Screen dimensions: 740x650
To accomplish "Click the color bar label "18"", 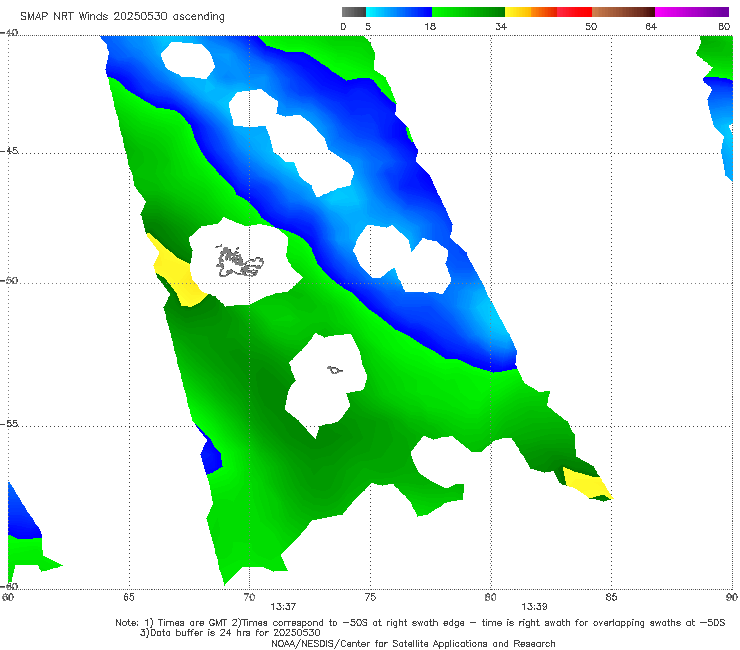I will [x=430, y=27].
